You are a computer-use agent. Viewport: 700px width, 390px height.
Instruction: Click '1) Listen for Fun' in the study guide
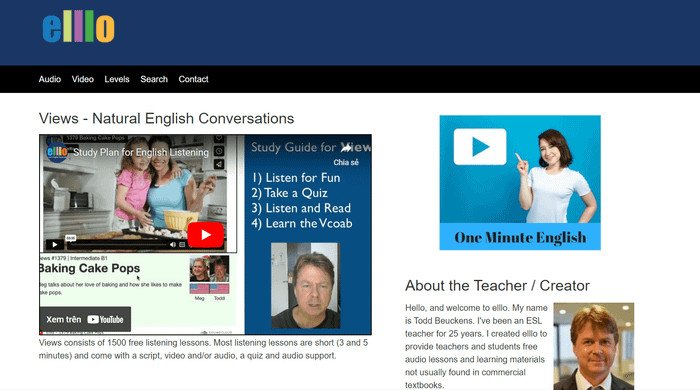(296, 178)
